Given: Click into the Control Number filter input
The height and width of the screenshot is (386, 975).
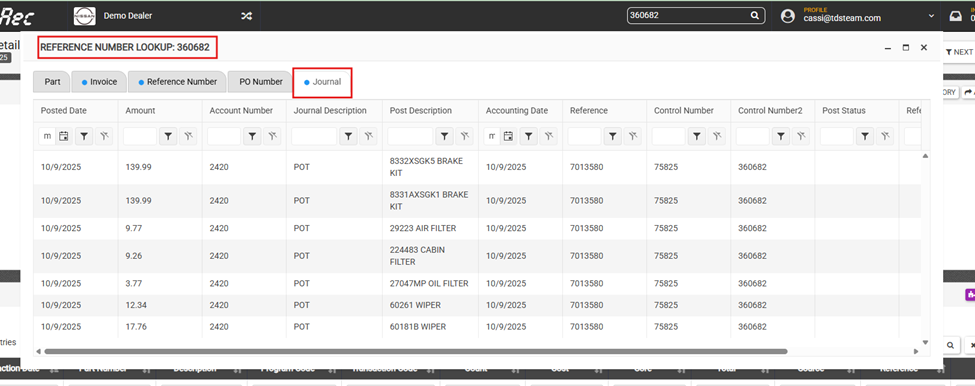Looking at the screenshot, I should 668,136.
